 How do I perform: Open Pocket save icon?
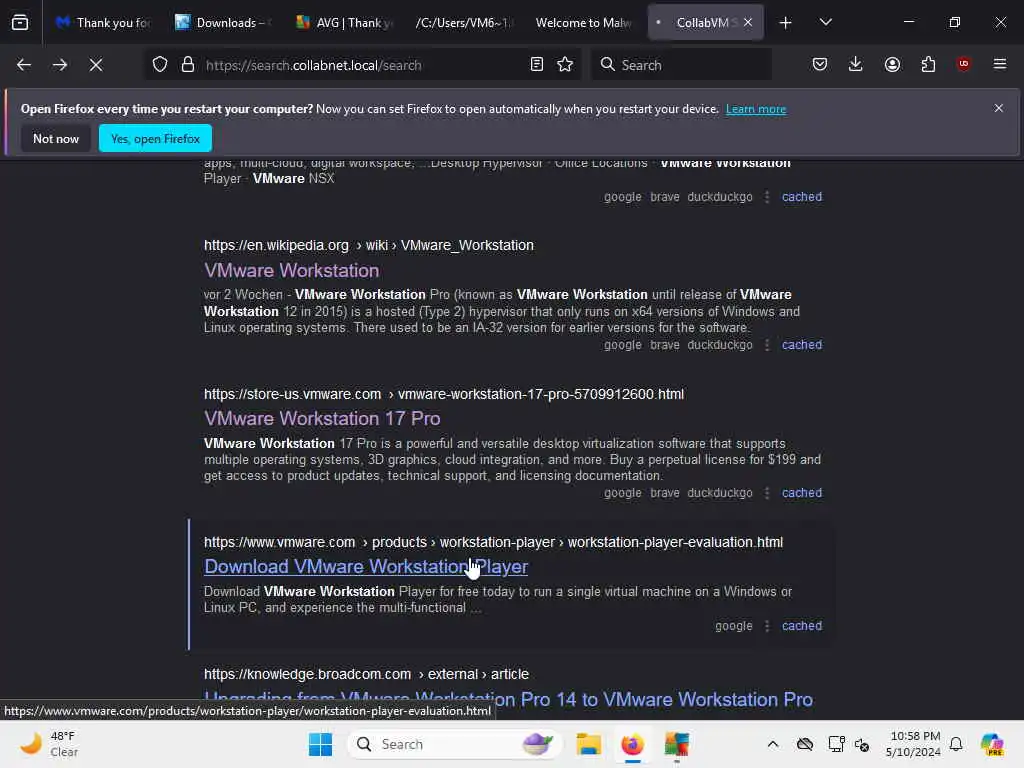[820, 65]
